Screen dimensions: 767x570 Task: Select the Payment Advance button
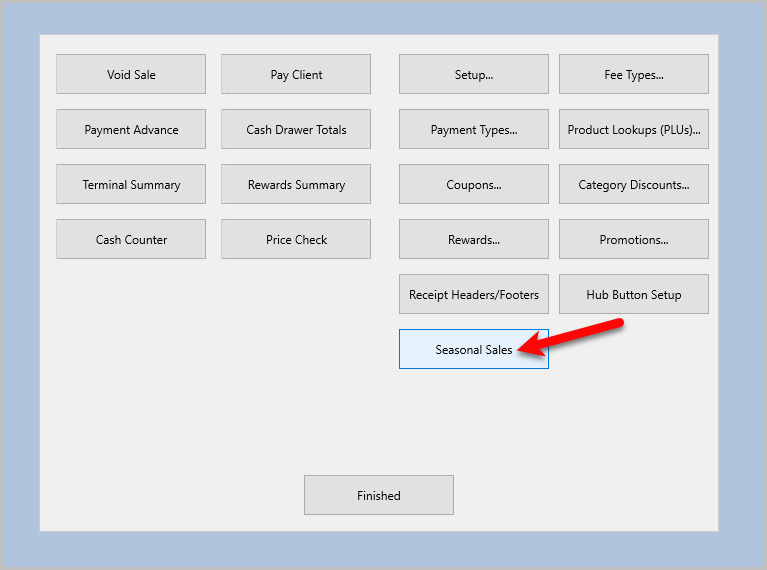[131, 129]
